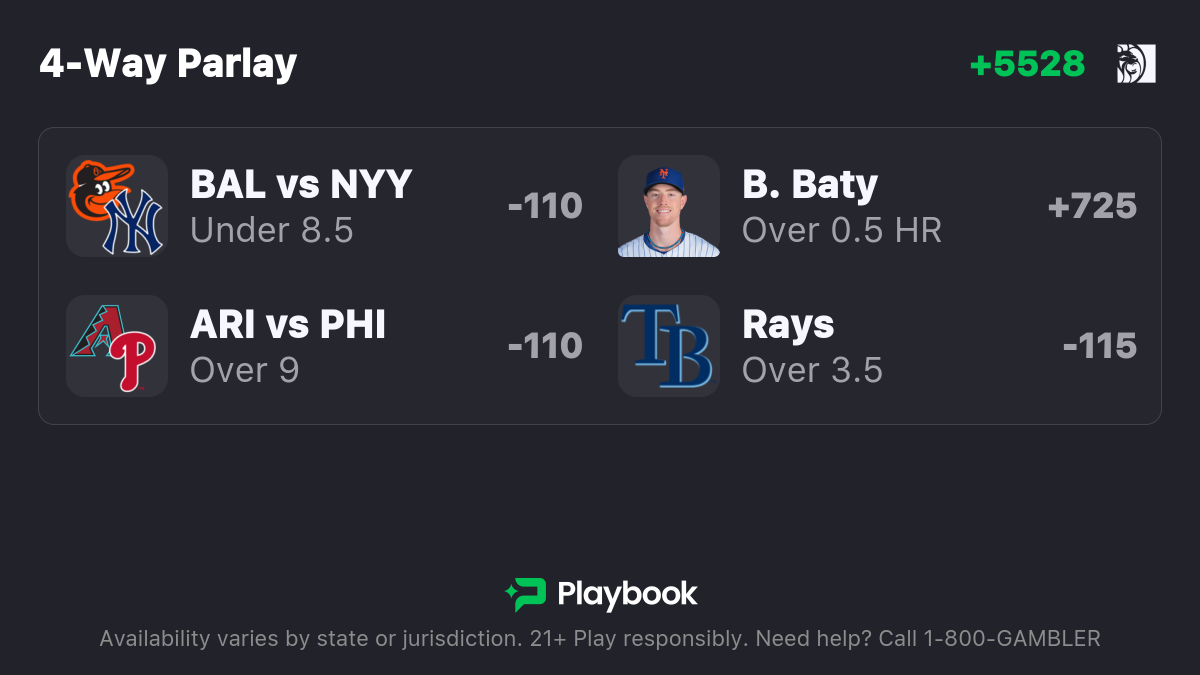Open the B. Baty player headshot
1200x675 pixels.
(x=669, y=206)
